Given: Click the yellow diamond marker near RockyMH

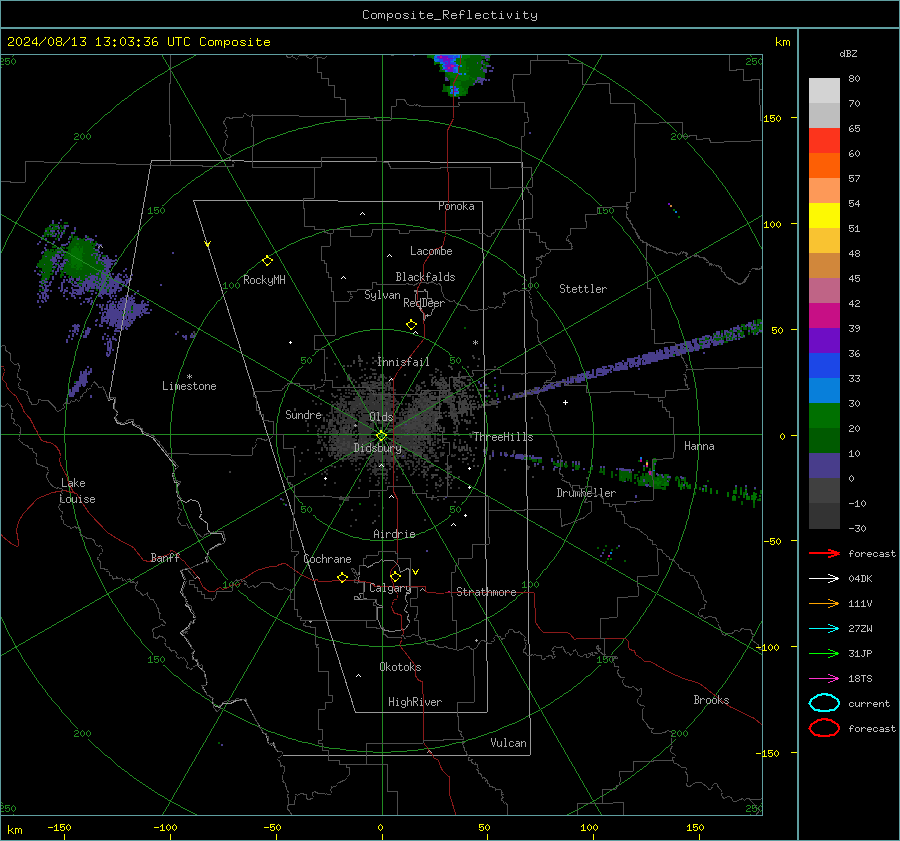Looking at the screenshot, I should [267, 261].
